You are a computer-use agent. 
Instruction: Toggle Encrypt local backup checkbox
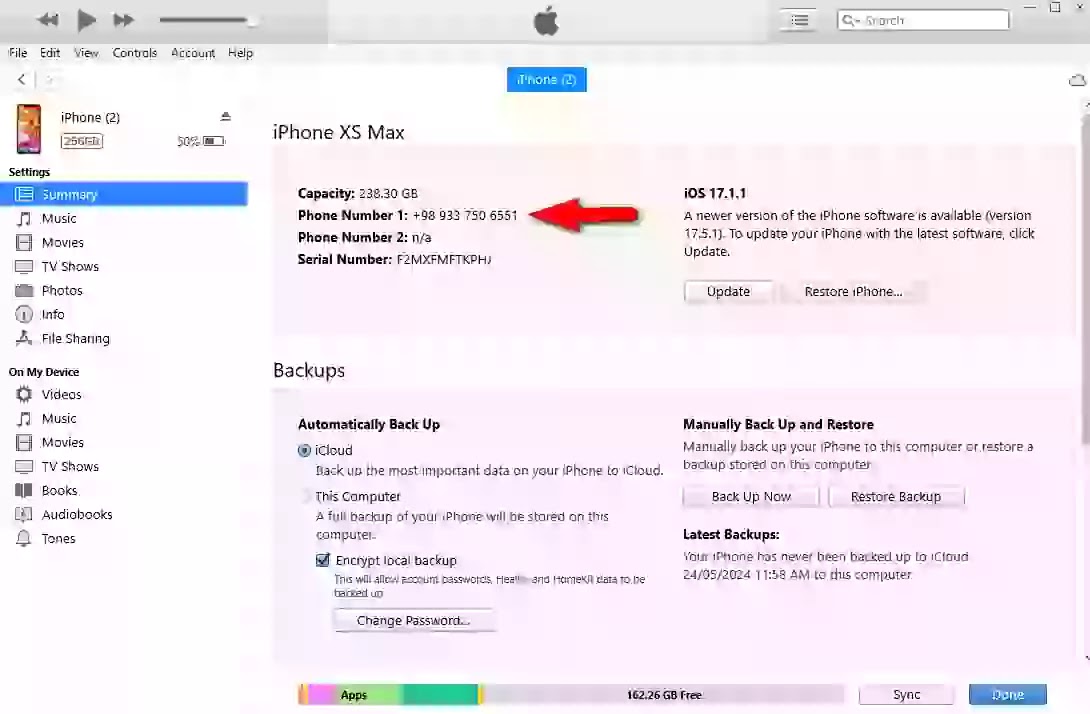coord(323,560)
